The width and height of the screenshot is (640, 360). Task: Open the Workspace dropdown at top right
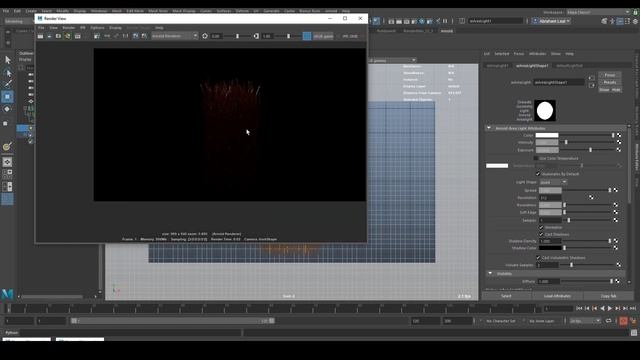(x=598, y=12)
